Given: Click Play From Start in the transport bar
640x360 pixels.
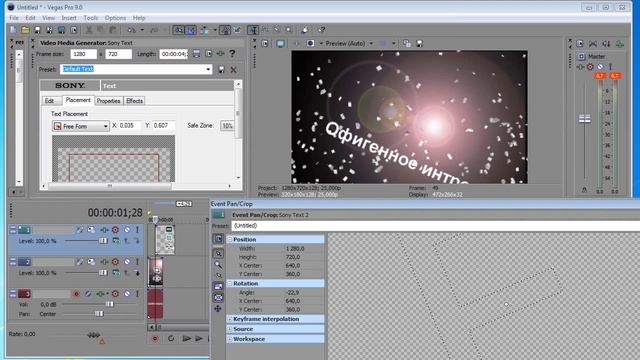Looking at the screenshot, I should (x=187, y=338).
